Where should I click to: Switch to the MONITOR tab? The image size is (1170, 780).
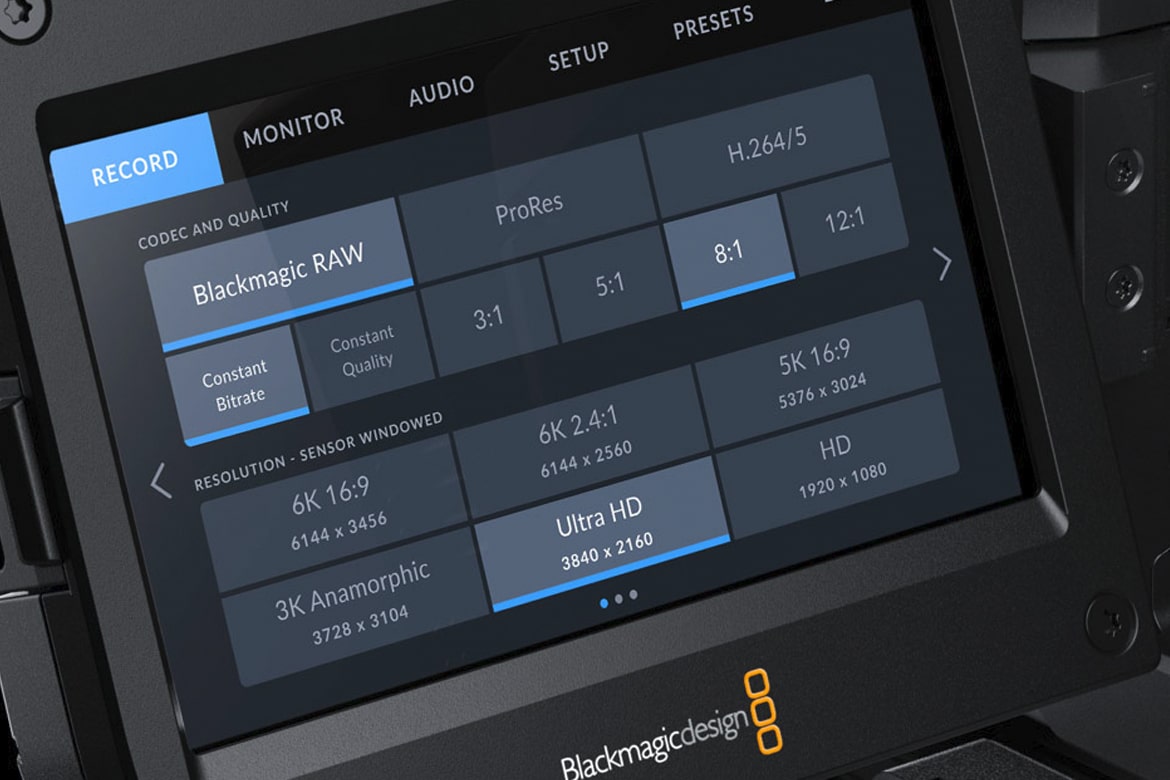tap(293, 128)
